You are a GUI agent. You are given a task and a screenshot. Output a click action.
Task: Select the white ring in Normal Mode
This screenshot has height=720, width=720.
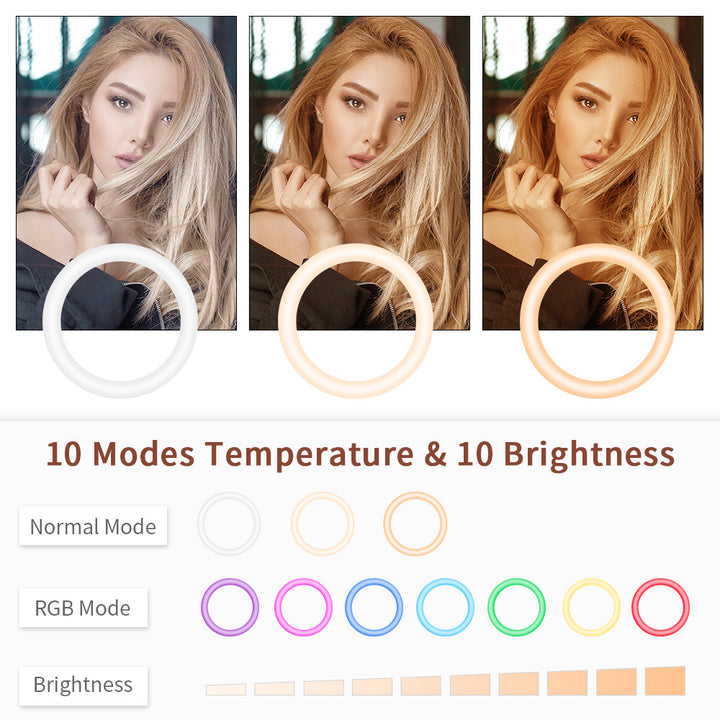tap(229, 524)
